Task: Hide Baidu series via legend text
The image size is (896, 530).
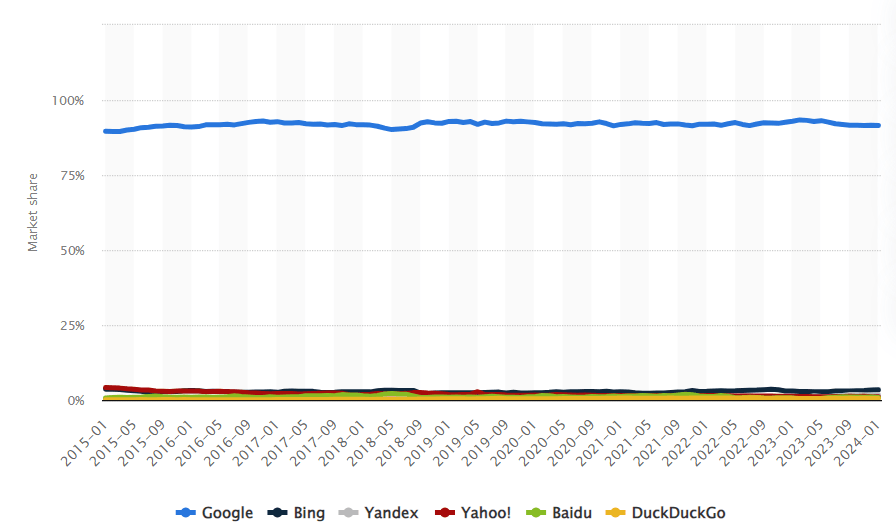Action: 572,513
